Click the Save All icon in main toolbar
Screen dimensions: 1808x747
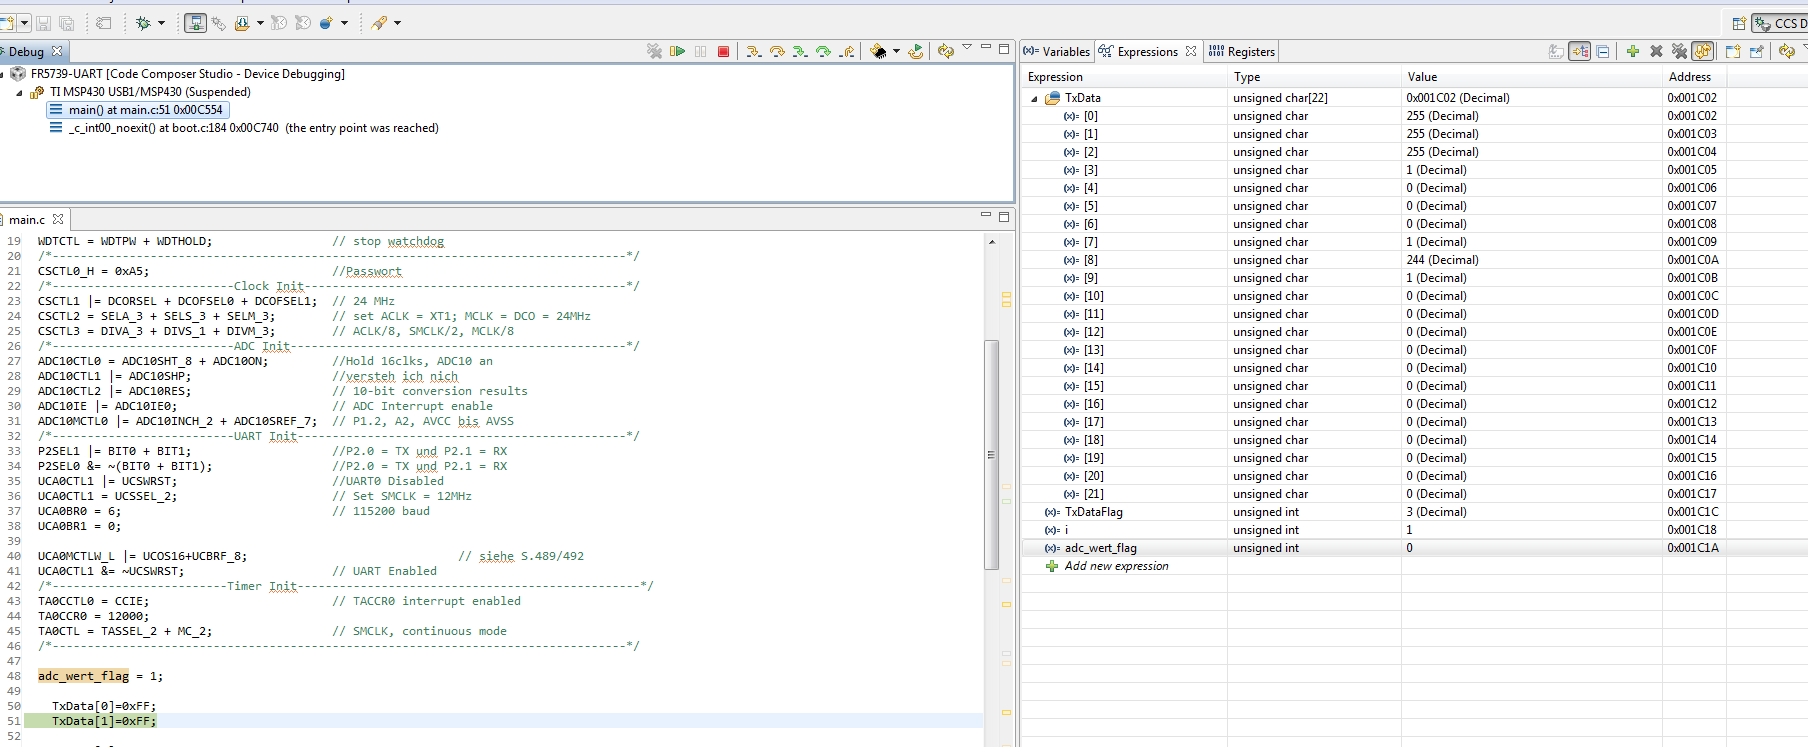[67, 22]
